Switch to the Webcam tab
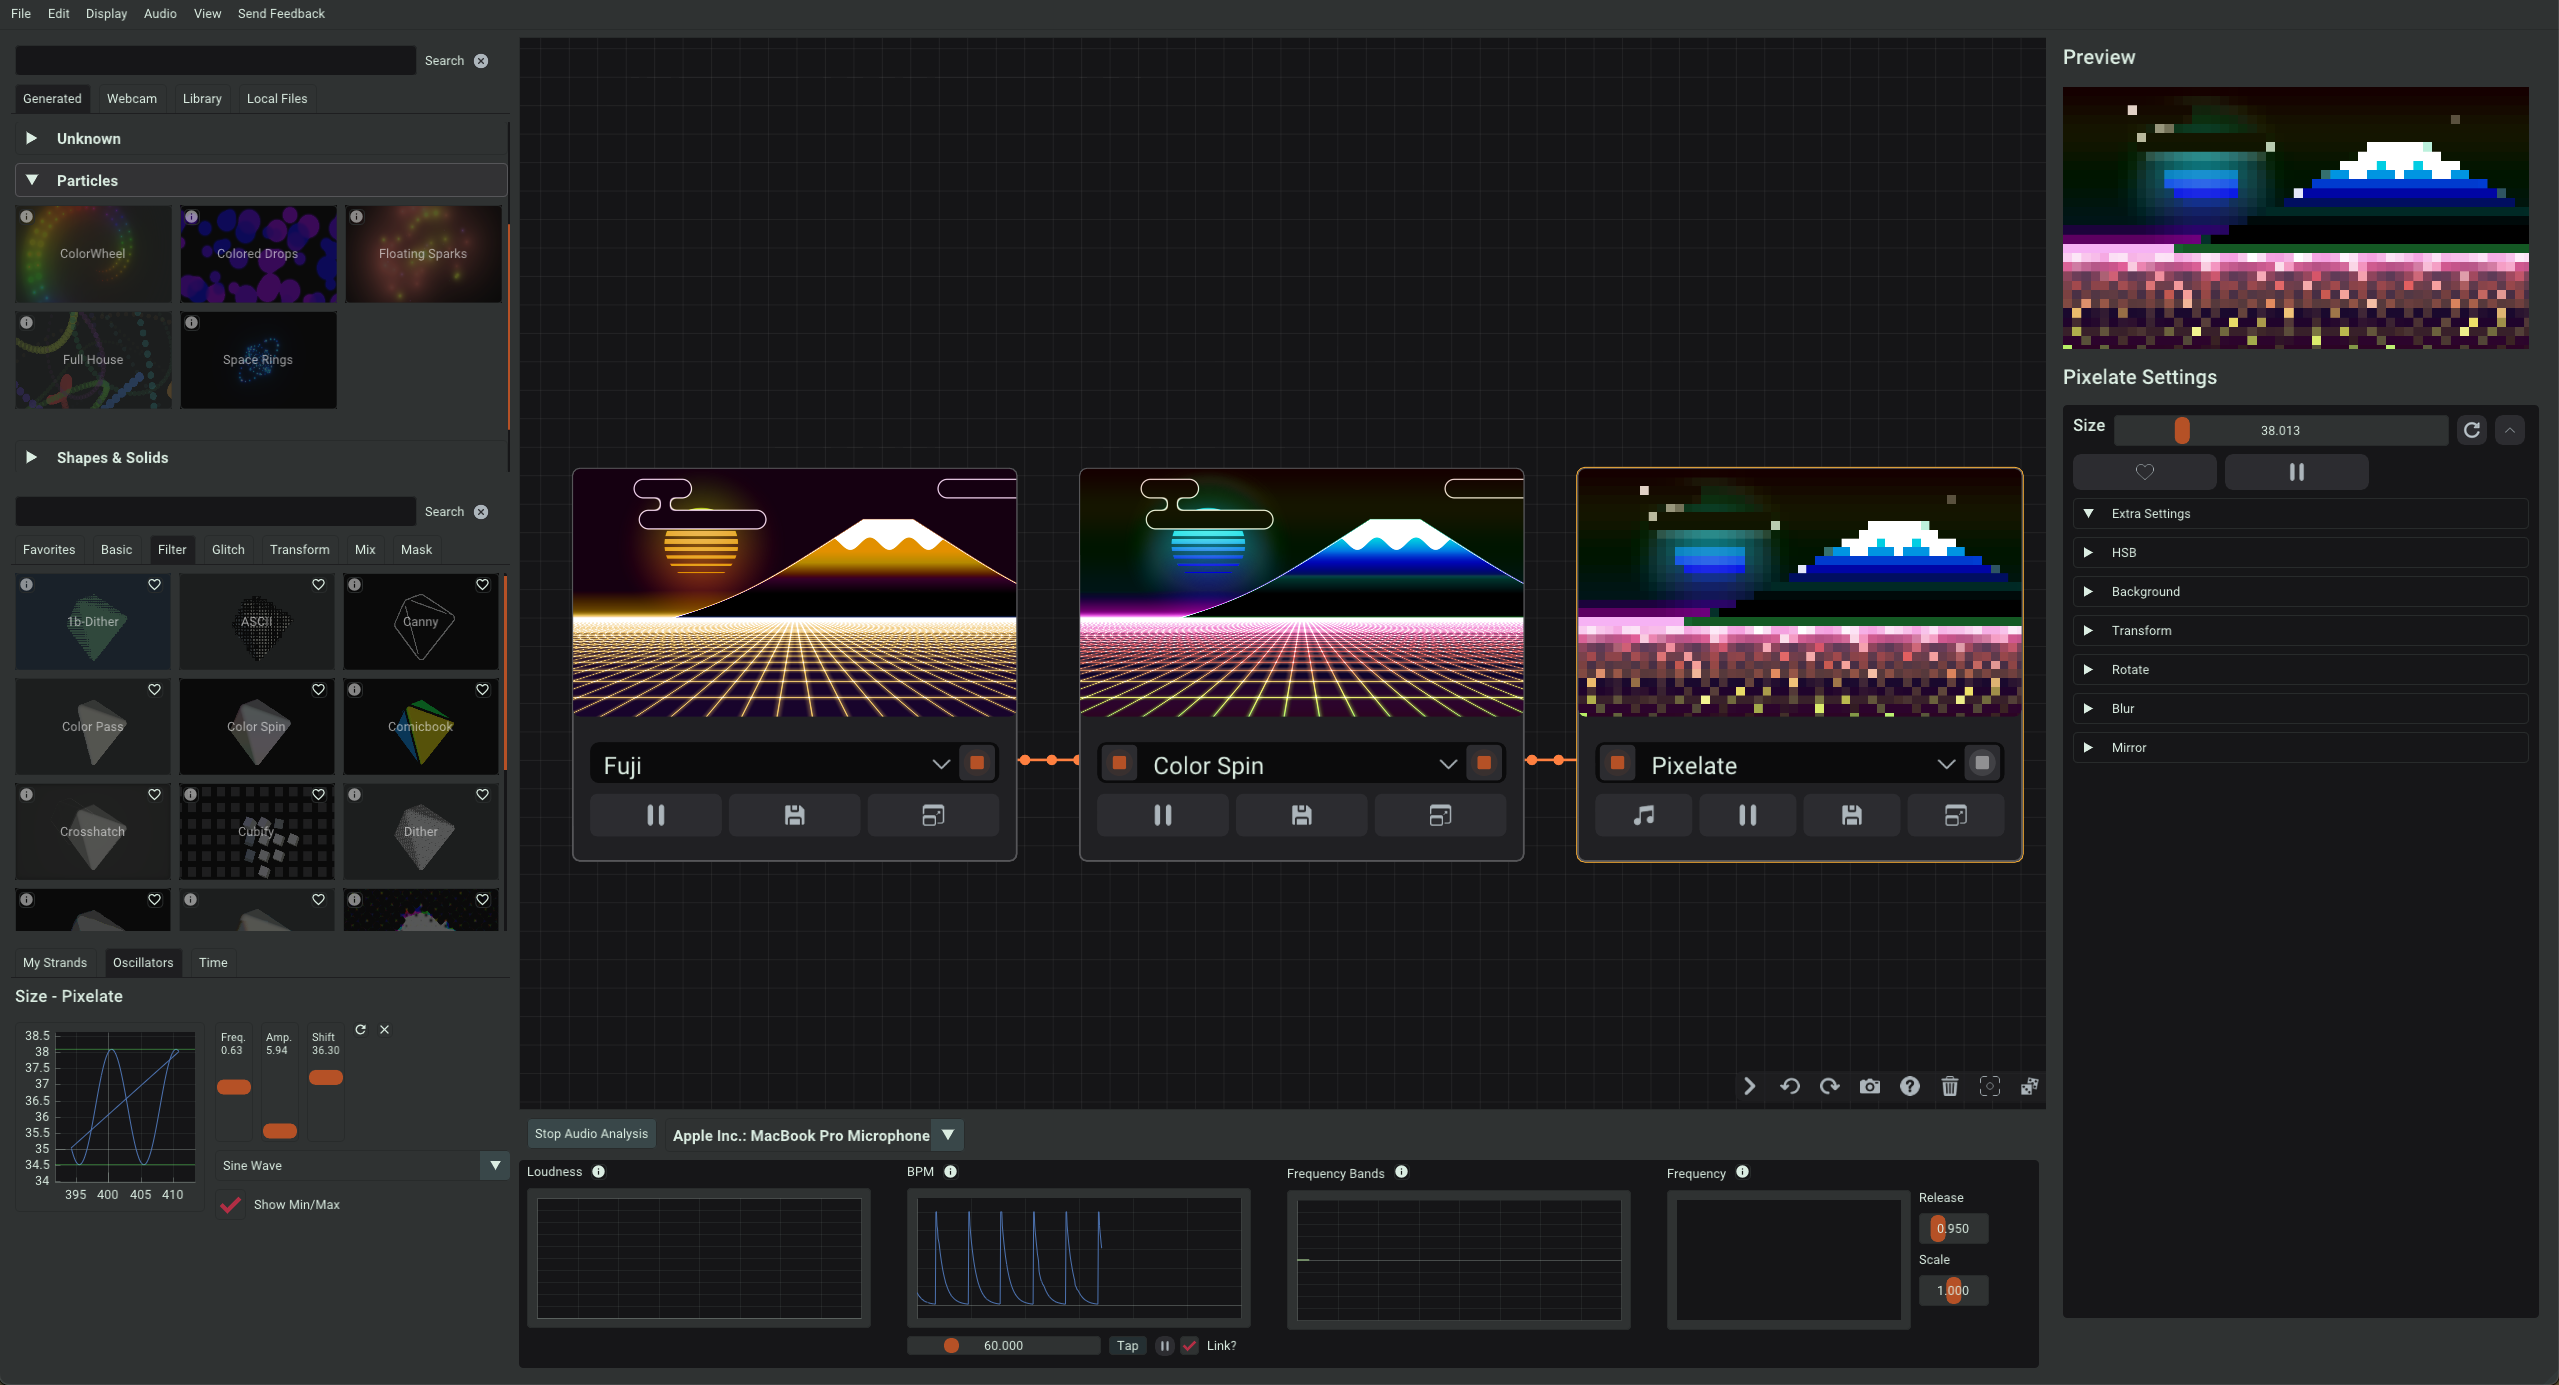 132,98
